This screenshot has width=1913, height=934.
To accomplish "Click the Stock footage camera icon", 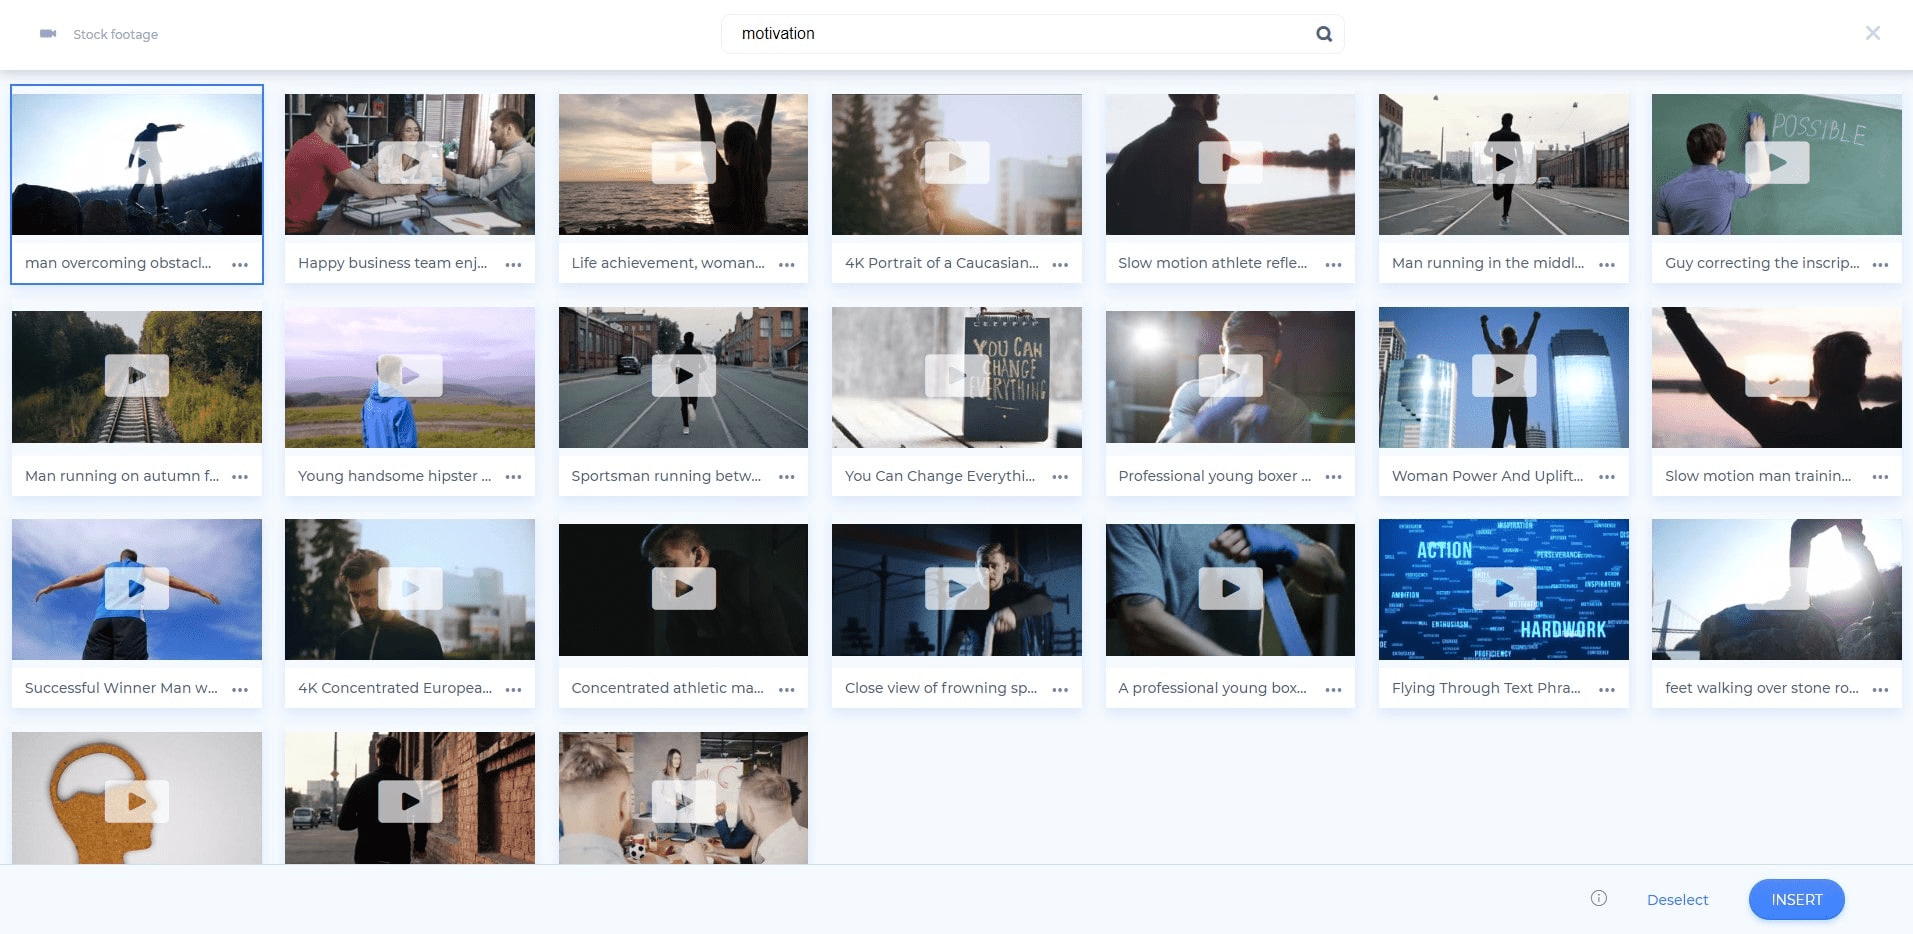I will (x=47, y=33).
